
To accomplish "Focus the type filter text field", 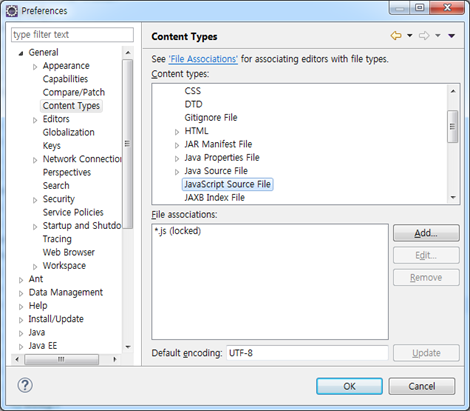I will click(x=72, y=35).
